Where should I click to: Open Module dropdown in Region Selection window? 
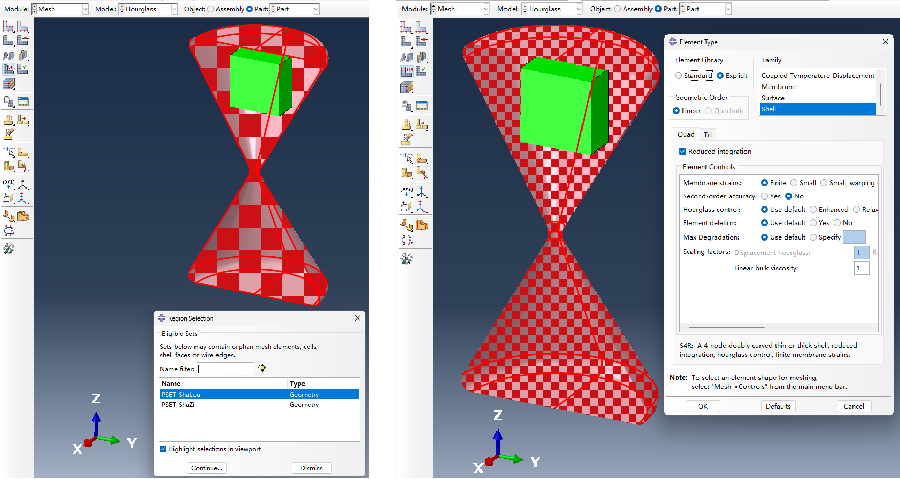60,9
